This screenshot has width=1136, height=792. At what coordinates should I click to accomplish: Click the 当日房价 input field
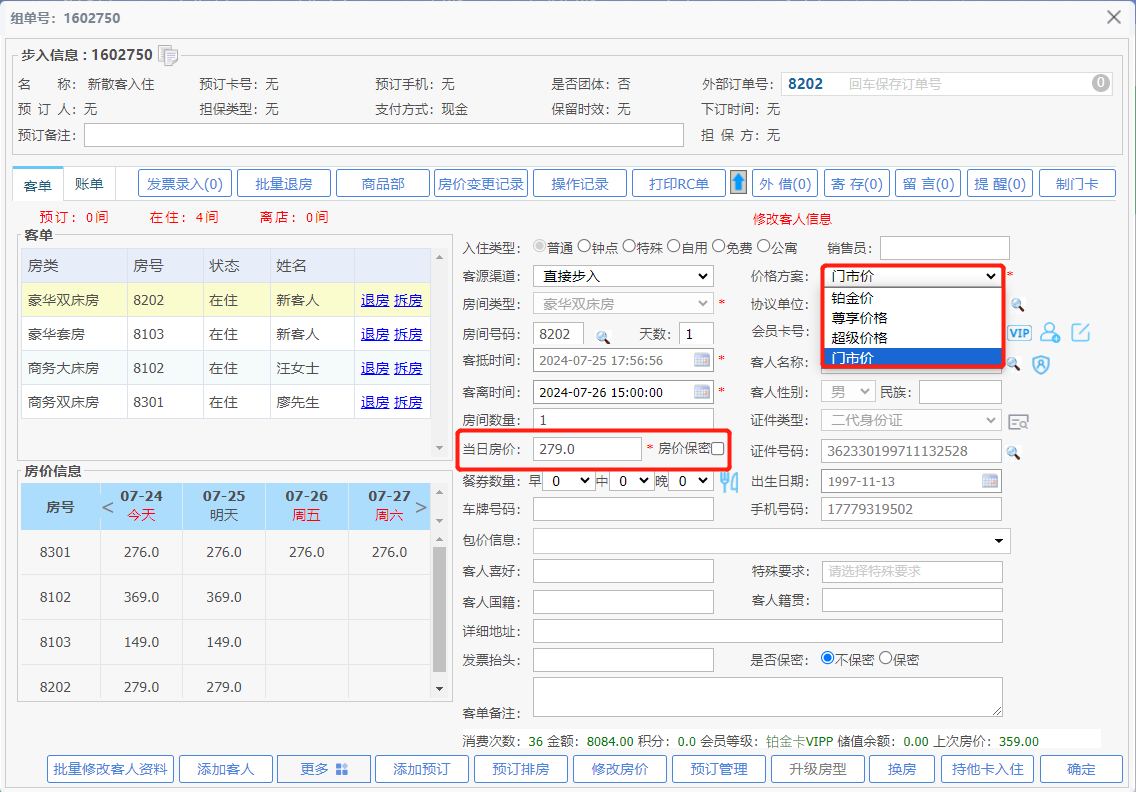(588, 449)
